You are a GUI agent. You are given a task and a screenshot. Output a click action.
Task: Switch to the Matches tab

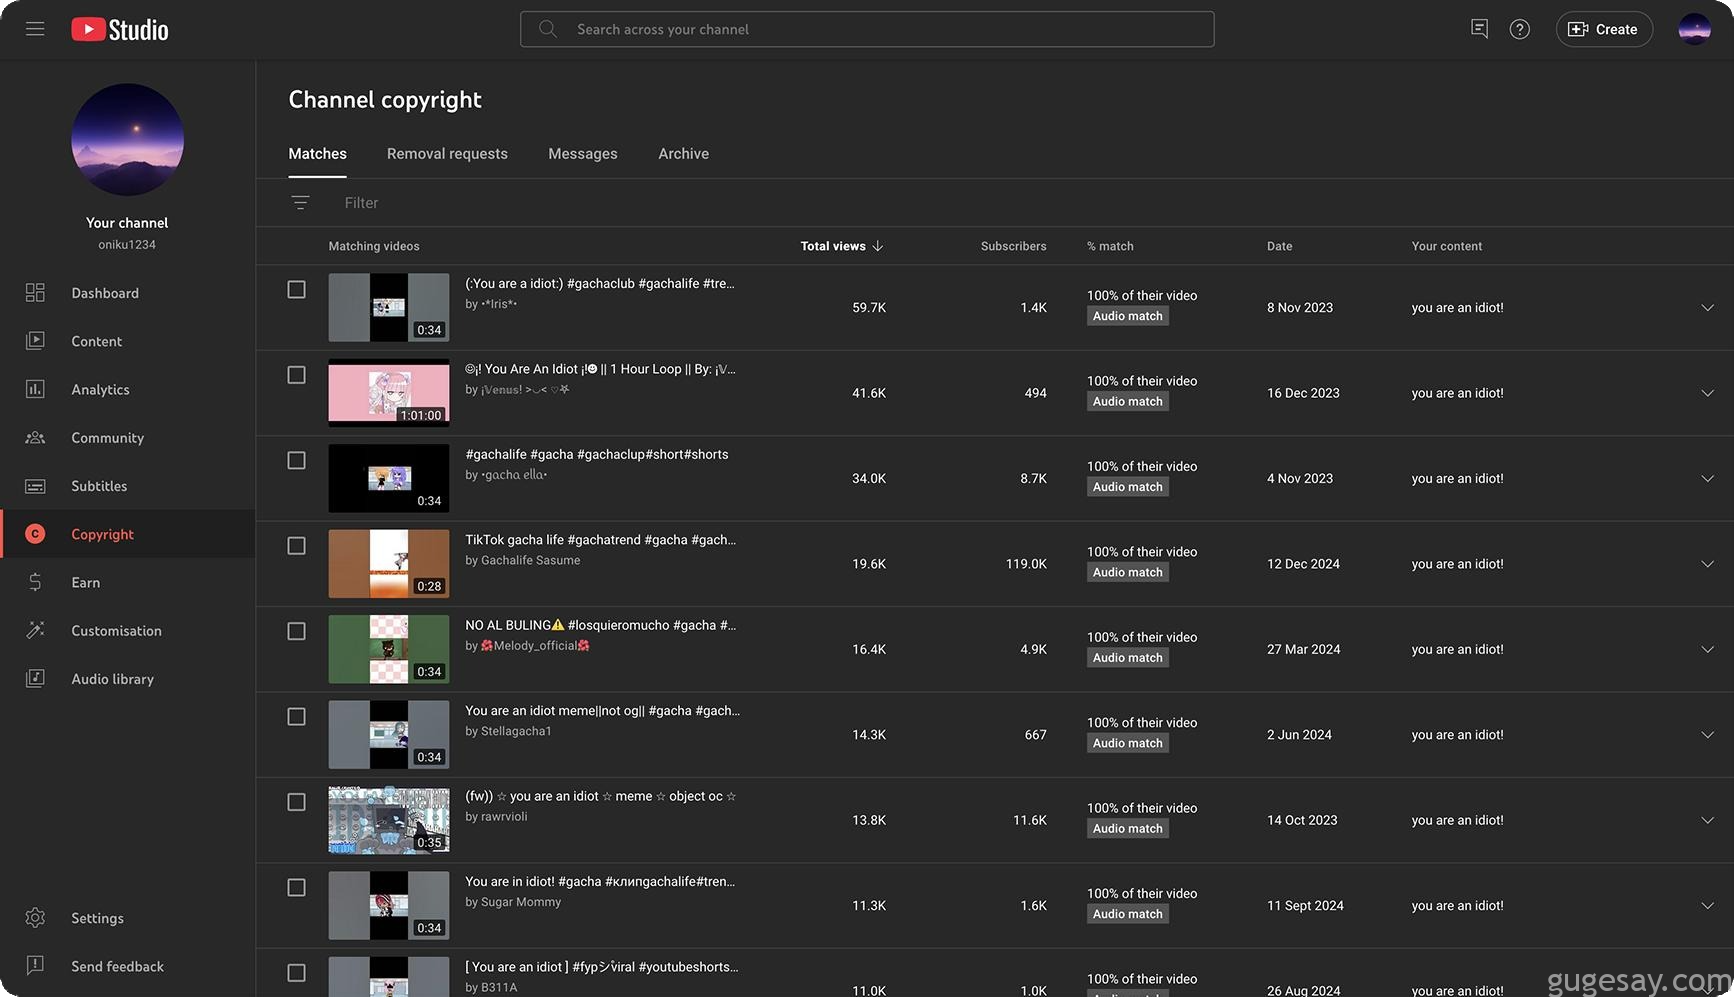coord(318,154)
